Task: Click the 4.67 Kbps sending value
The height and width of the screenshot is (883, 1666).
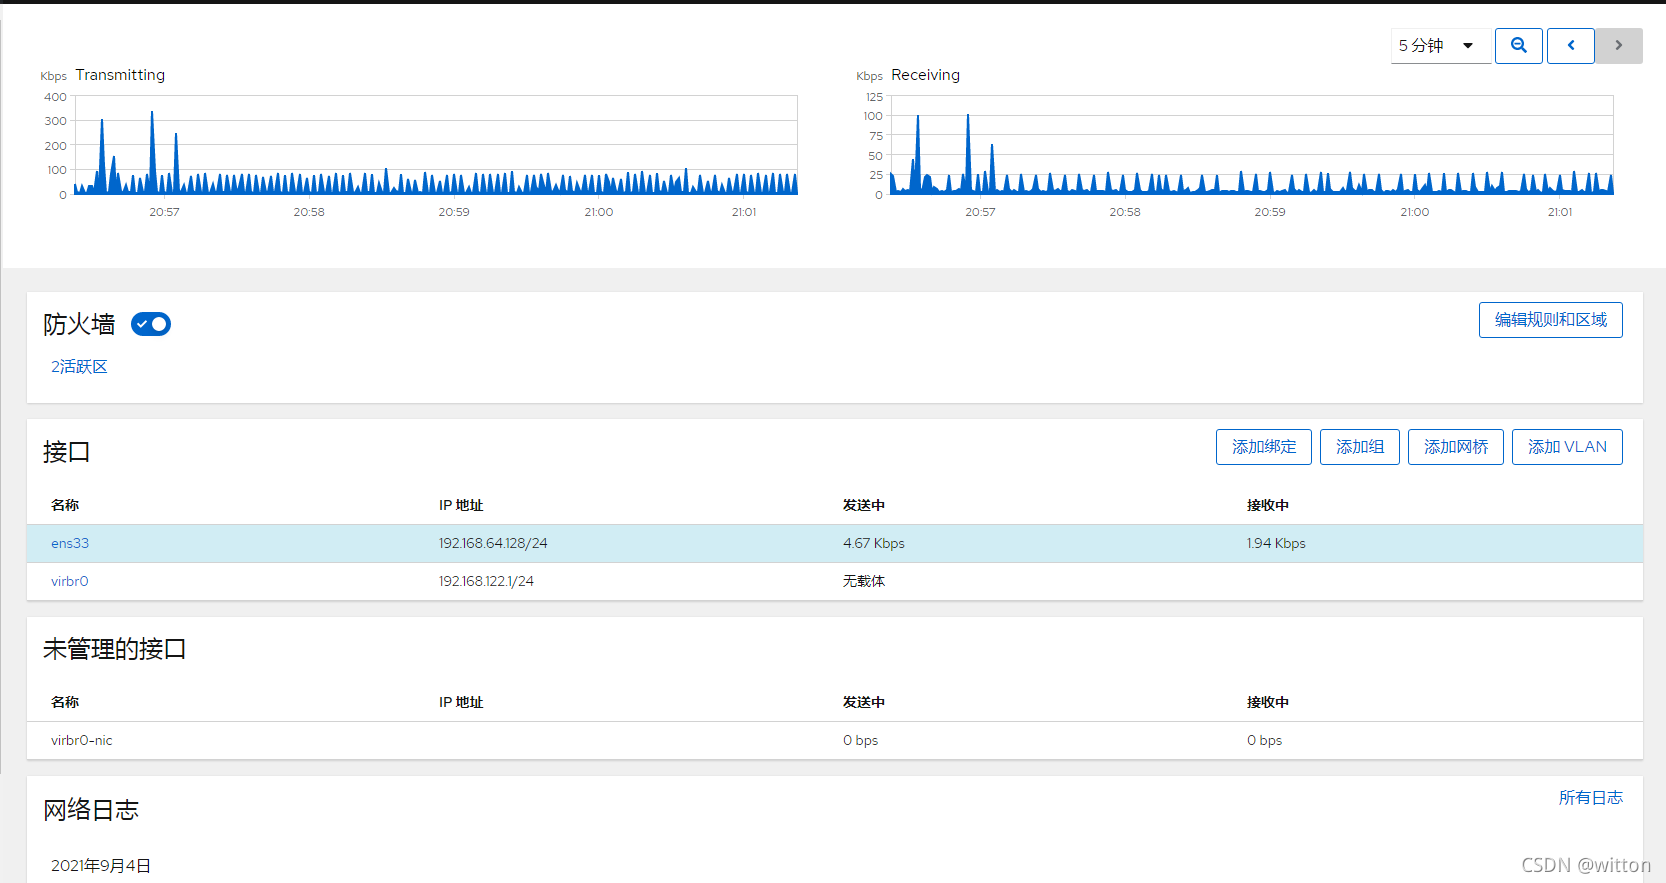Action: pos(874,543)
